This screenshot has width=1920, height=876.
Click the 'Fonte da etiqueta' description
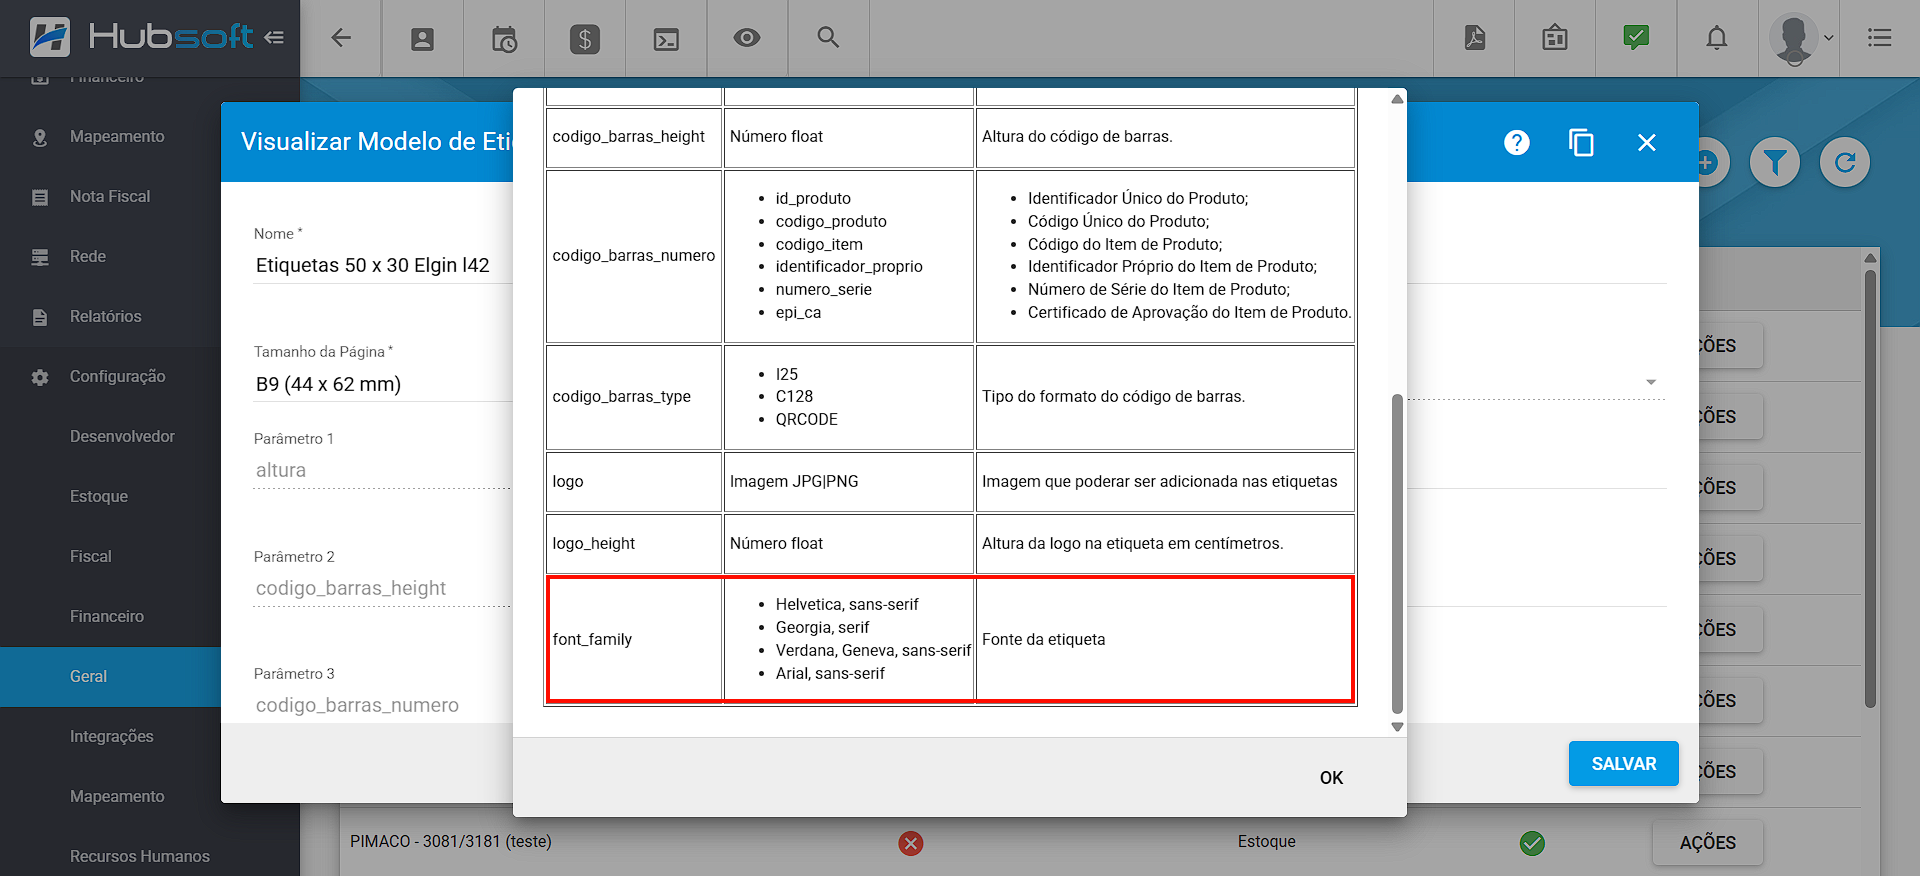pos(1044,640)
